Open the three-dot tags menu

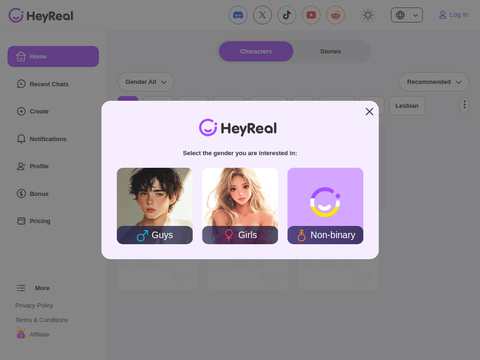[x=464, y=105]
